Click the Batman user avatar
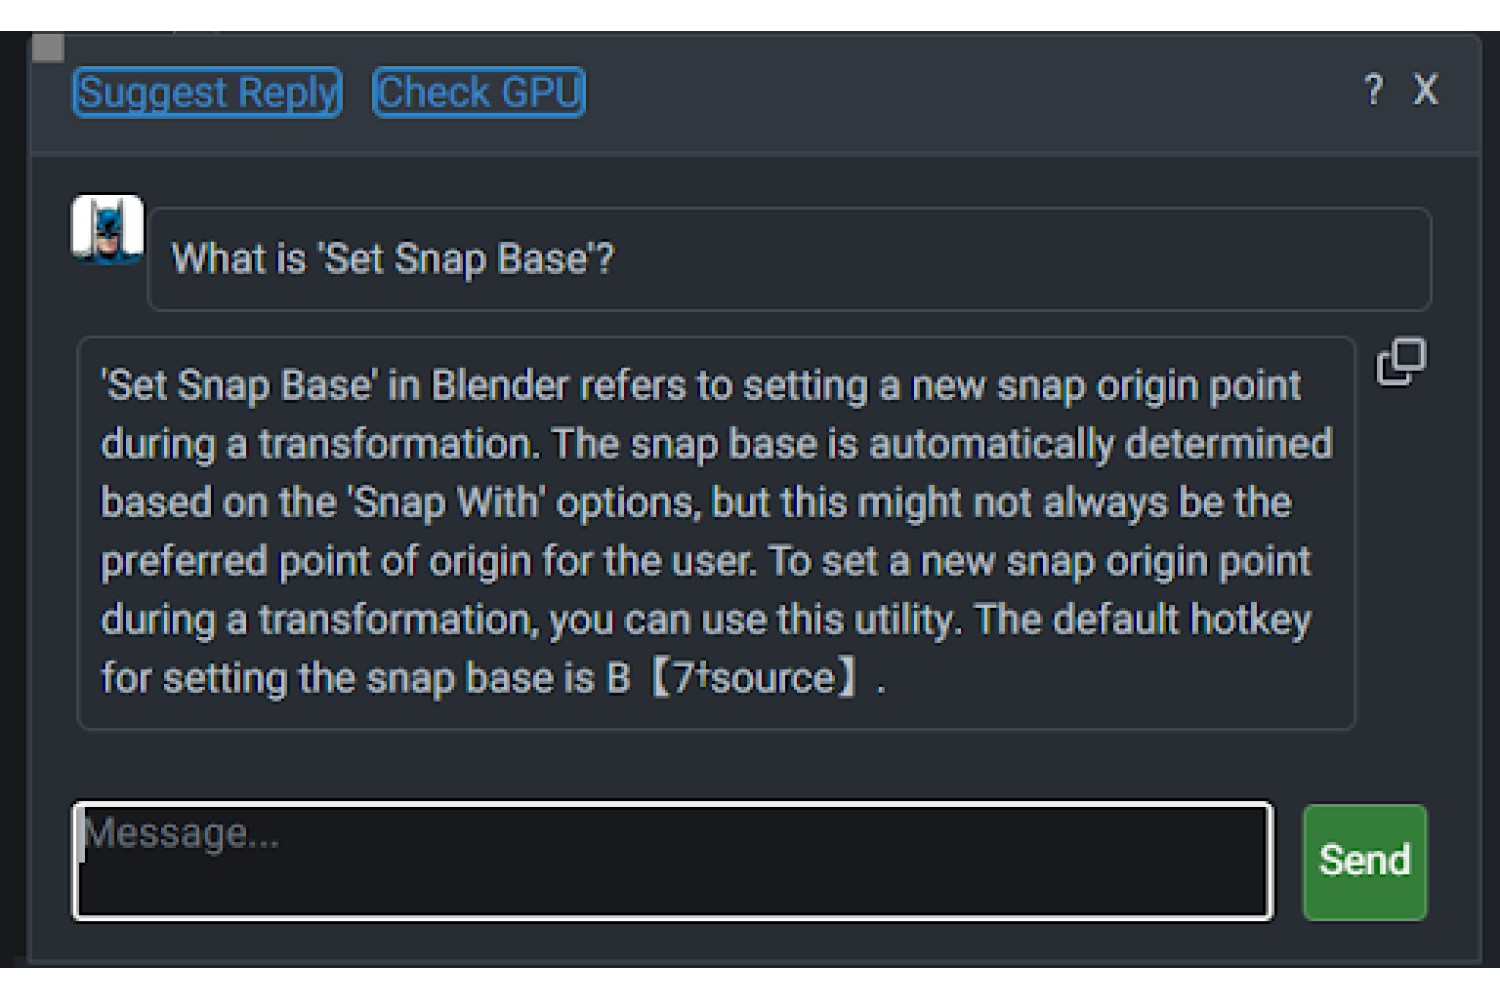 pos(108,229)
